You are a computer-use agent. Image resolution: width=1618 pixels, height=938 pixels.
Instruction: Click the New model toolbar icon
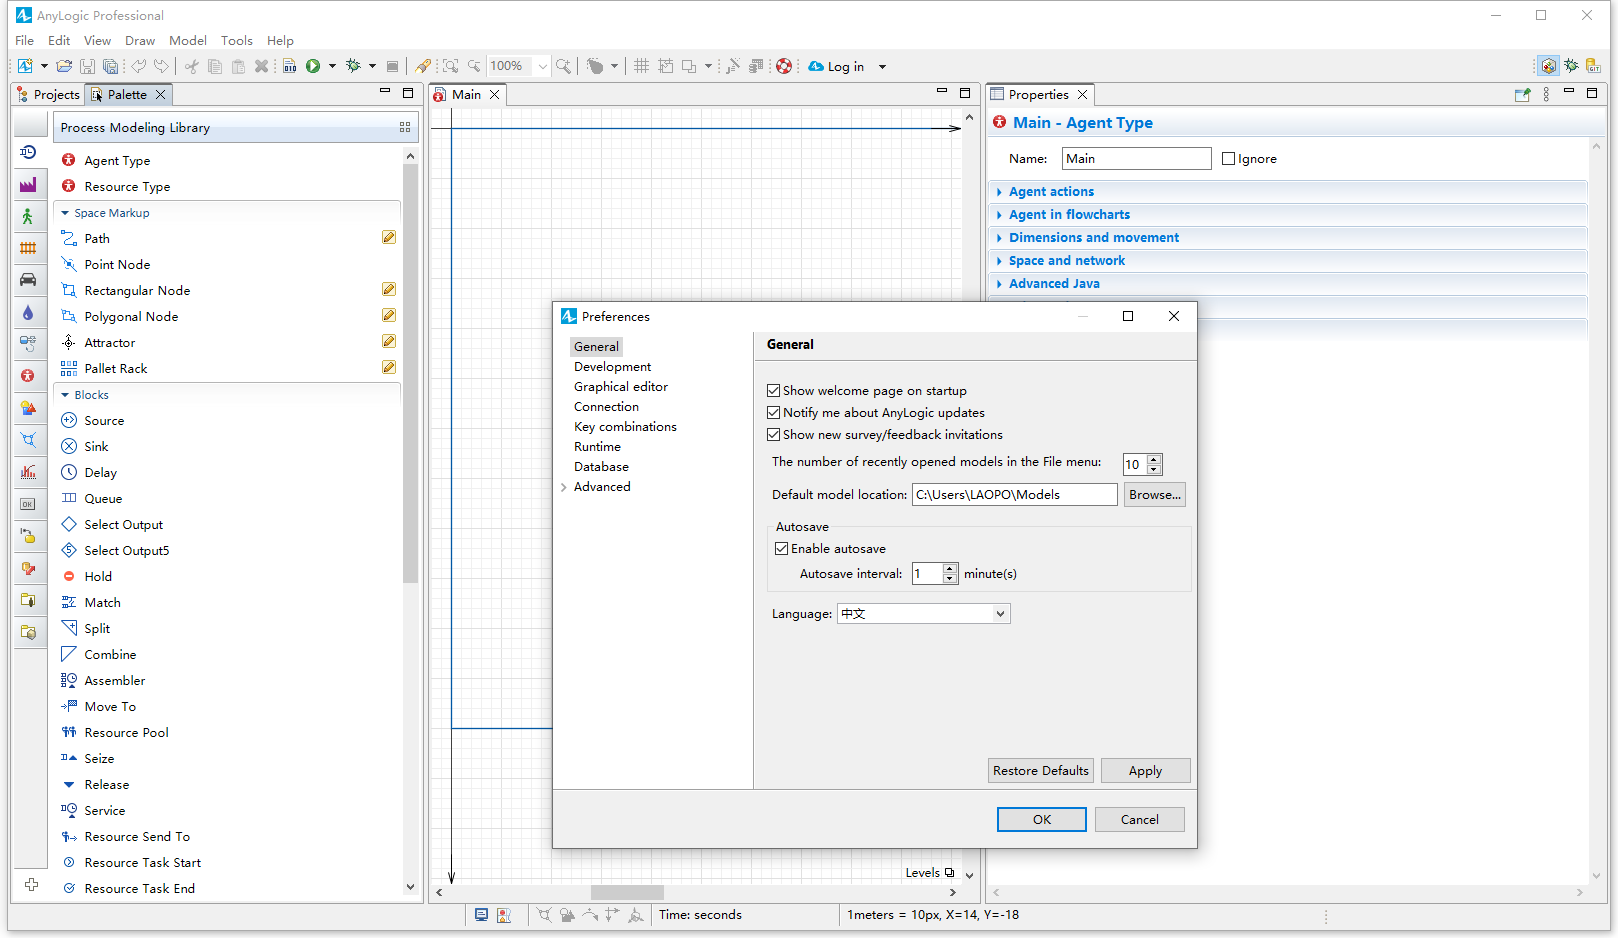(x=25, y=66)
